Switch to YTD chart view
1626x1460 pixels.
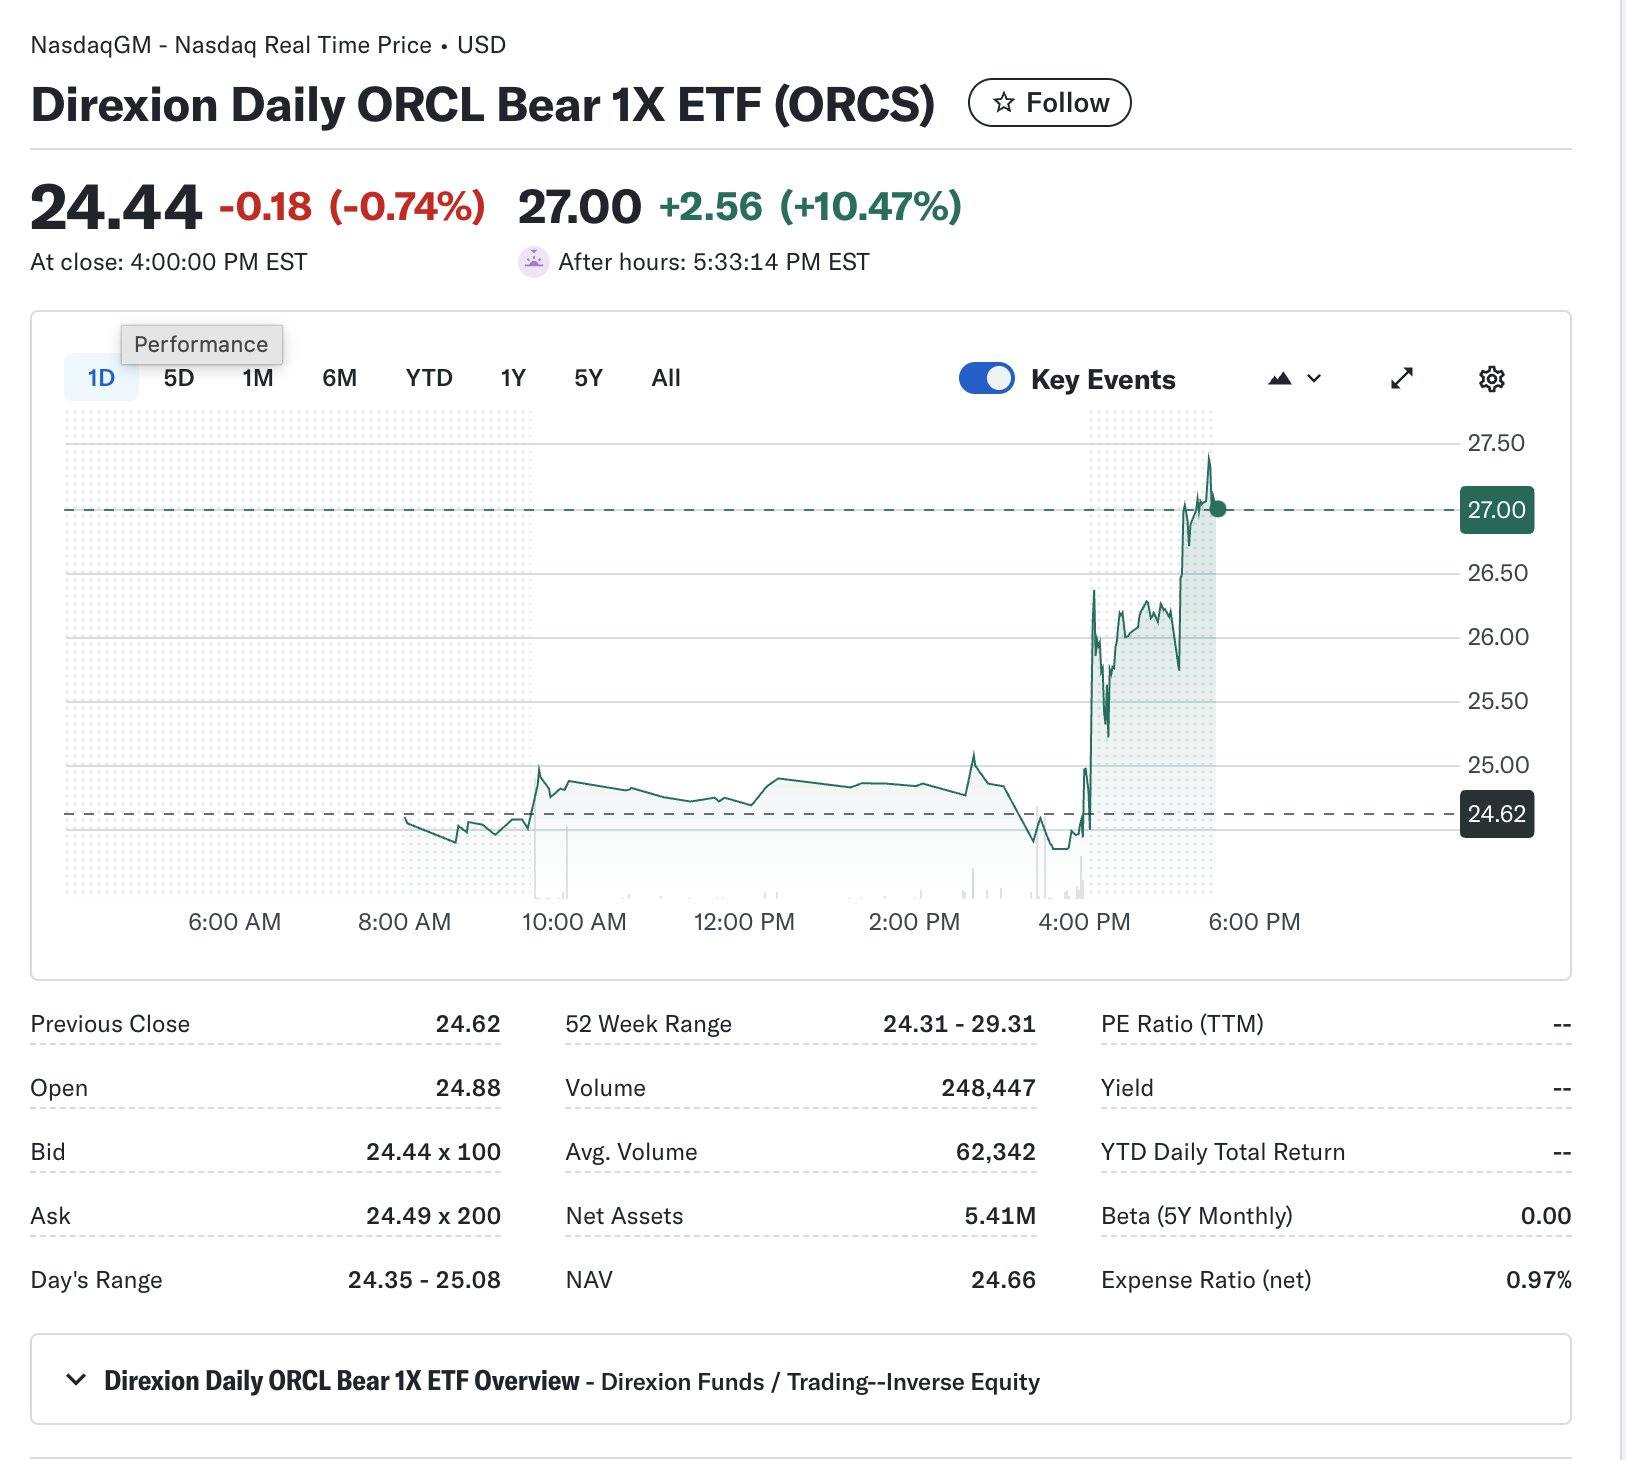point(429,378)
